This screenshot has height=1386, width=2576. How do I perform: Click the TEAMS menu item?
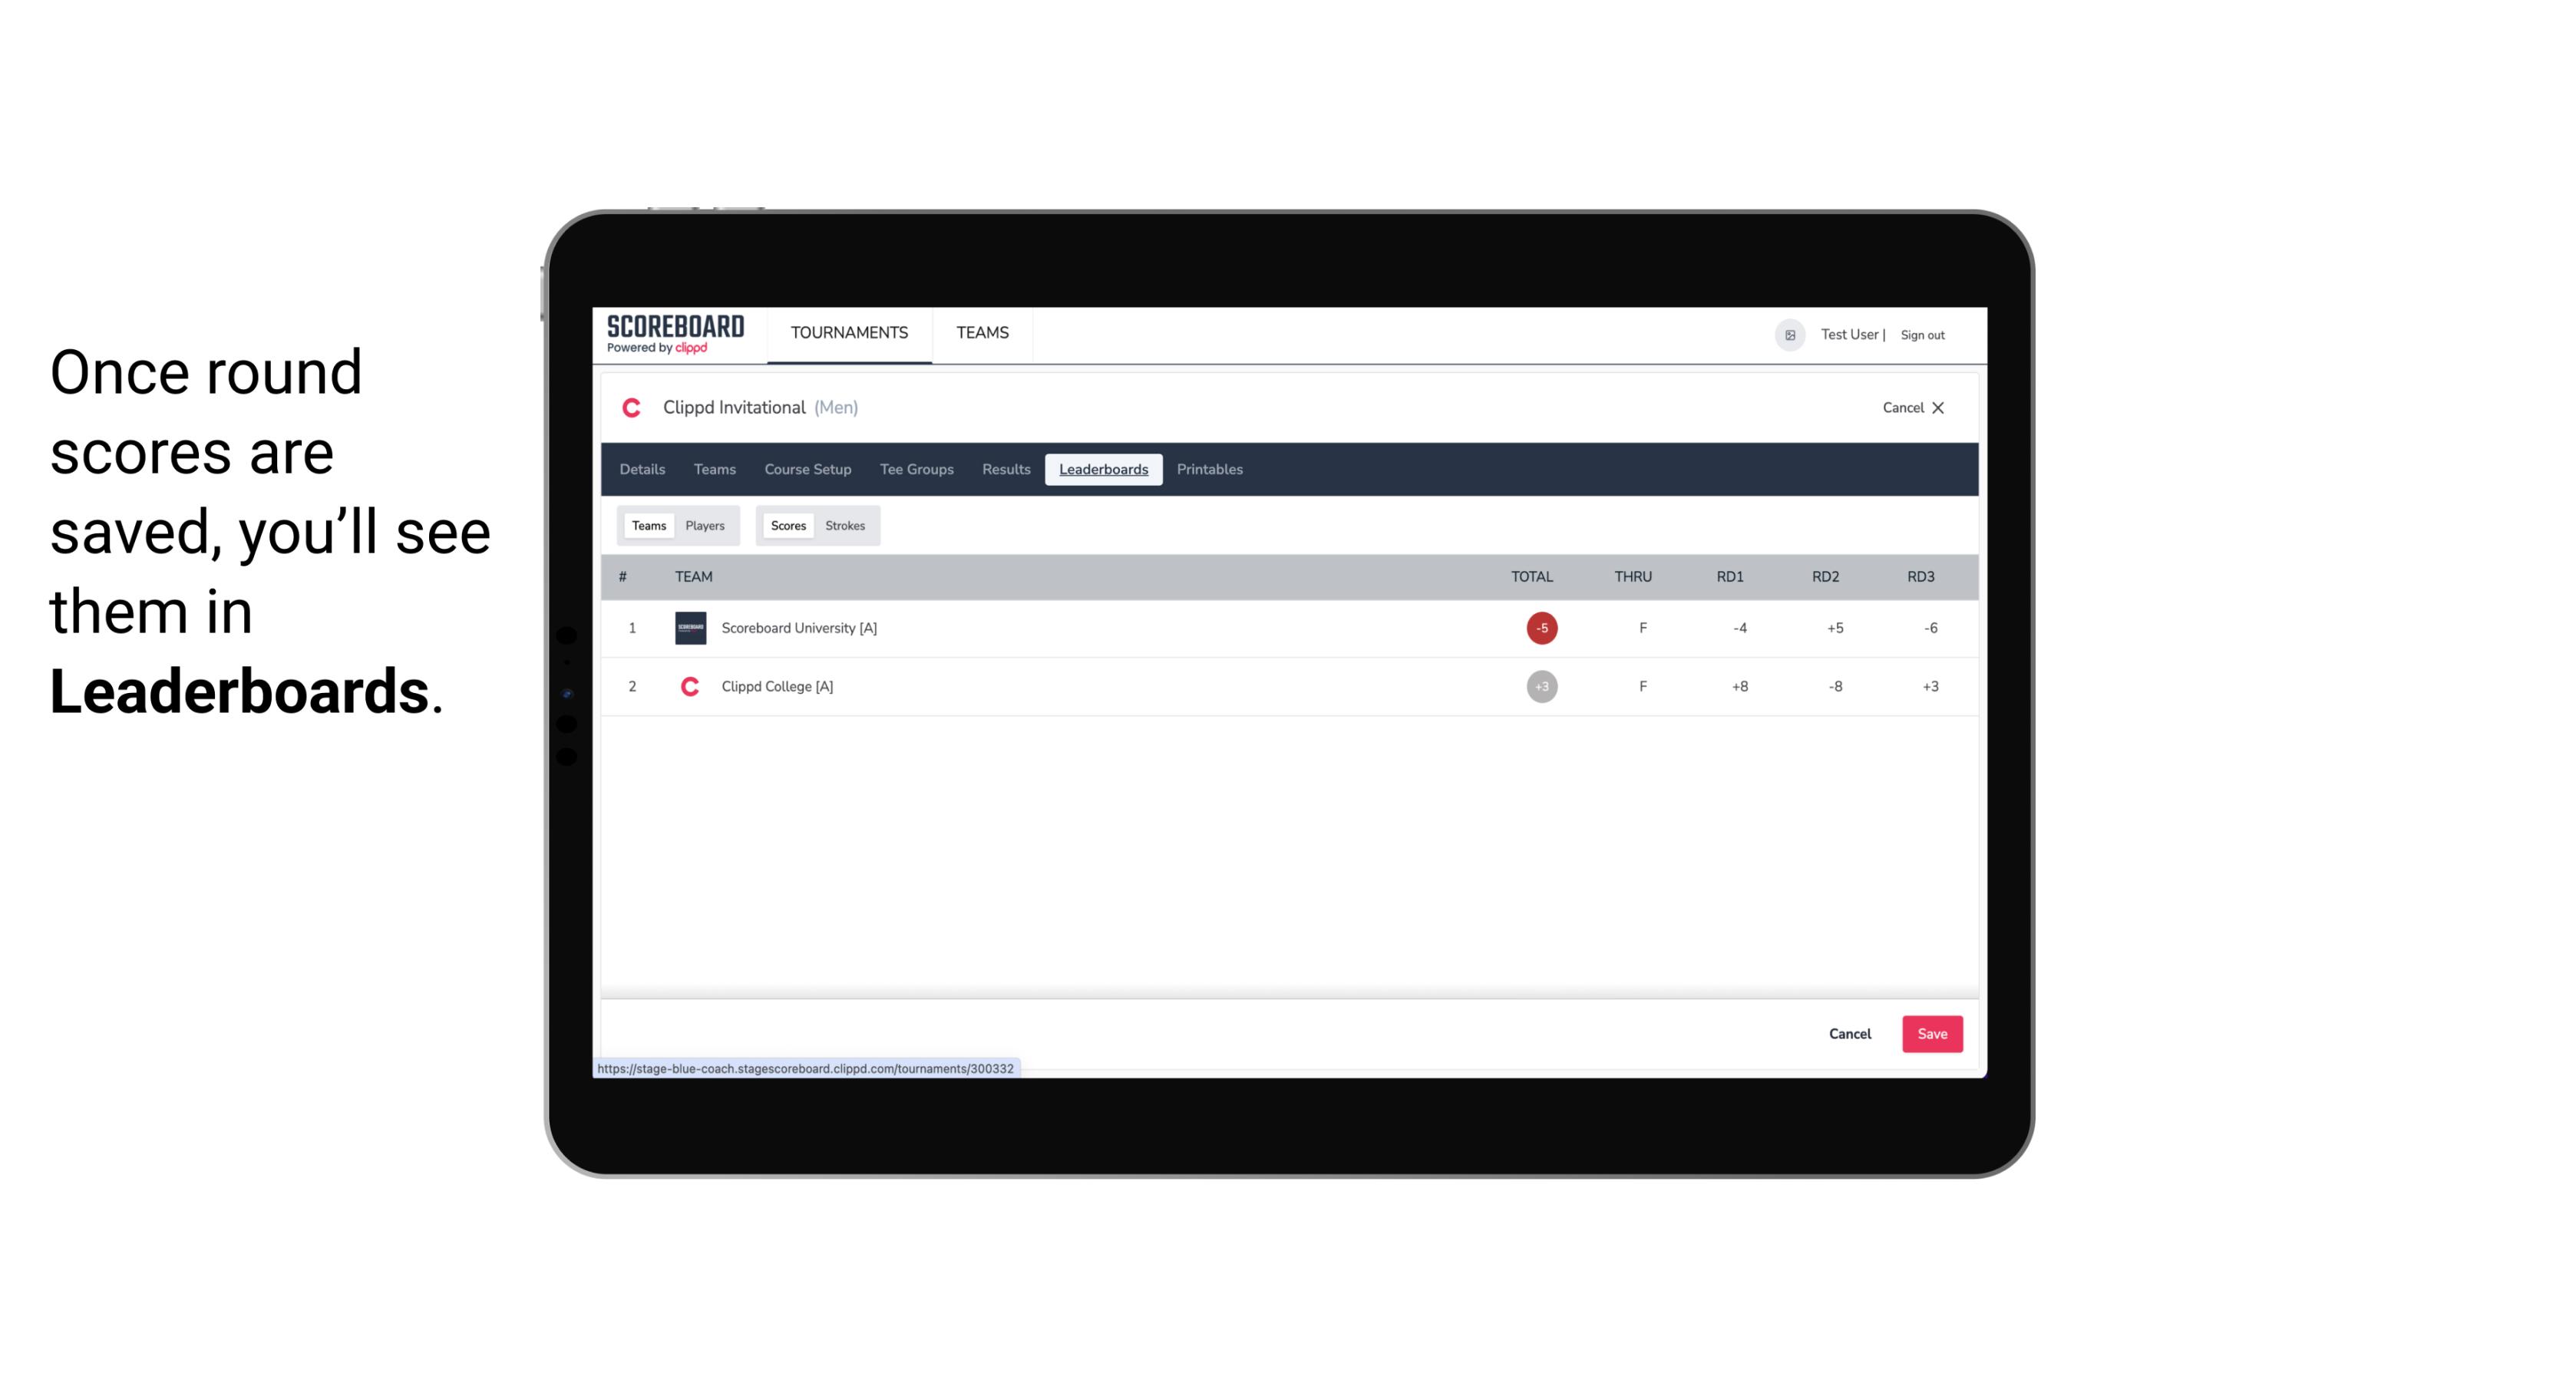coord(983,333)
